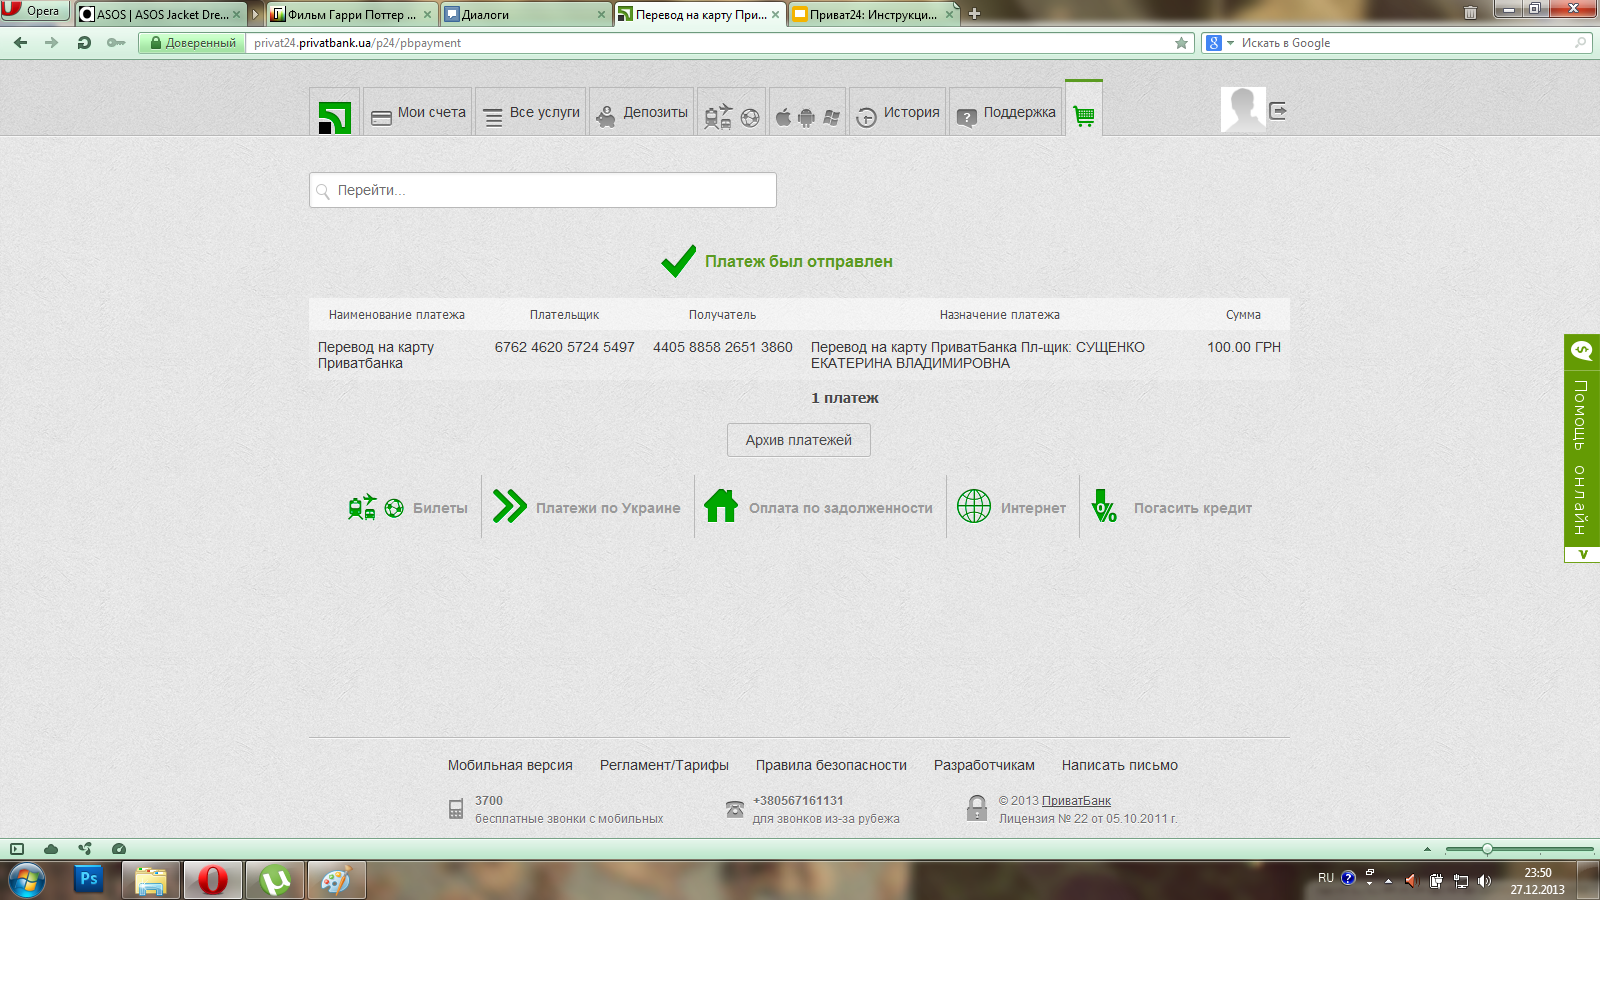Open the 'Поддержка' menu
1600x994 pixels.
coord(1006,112)
